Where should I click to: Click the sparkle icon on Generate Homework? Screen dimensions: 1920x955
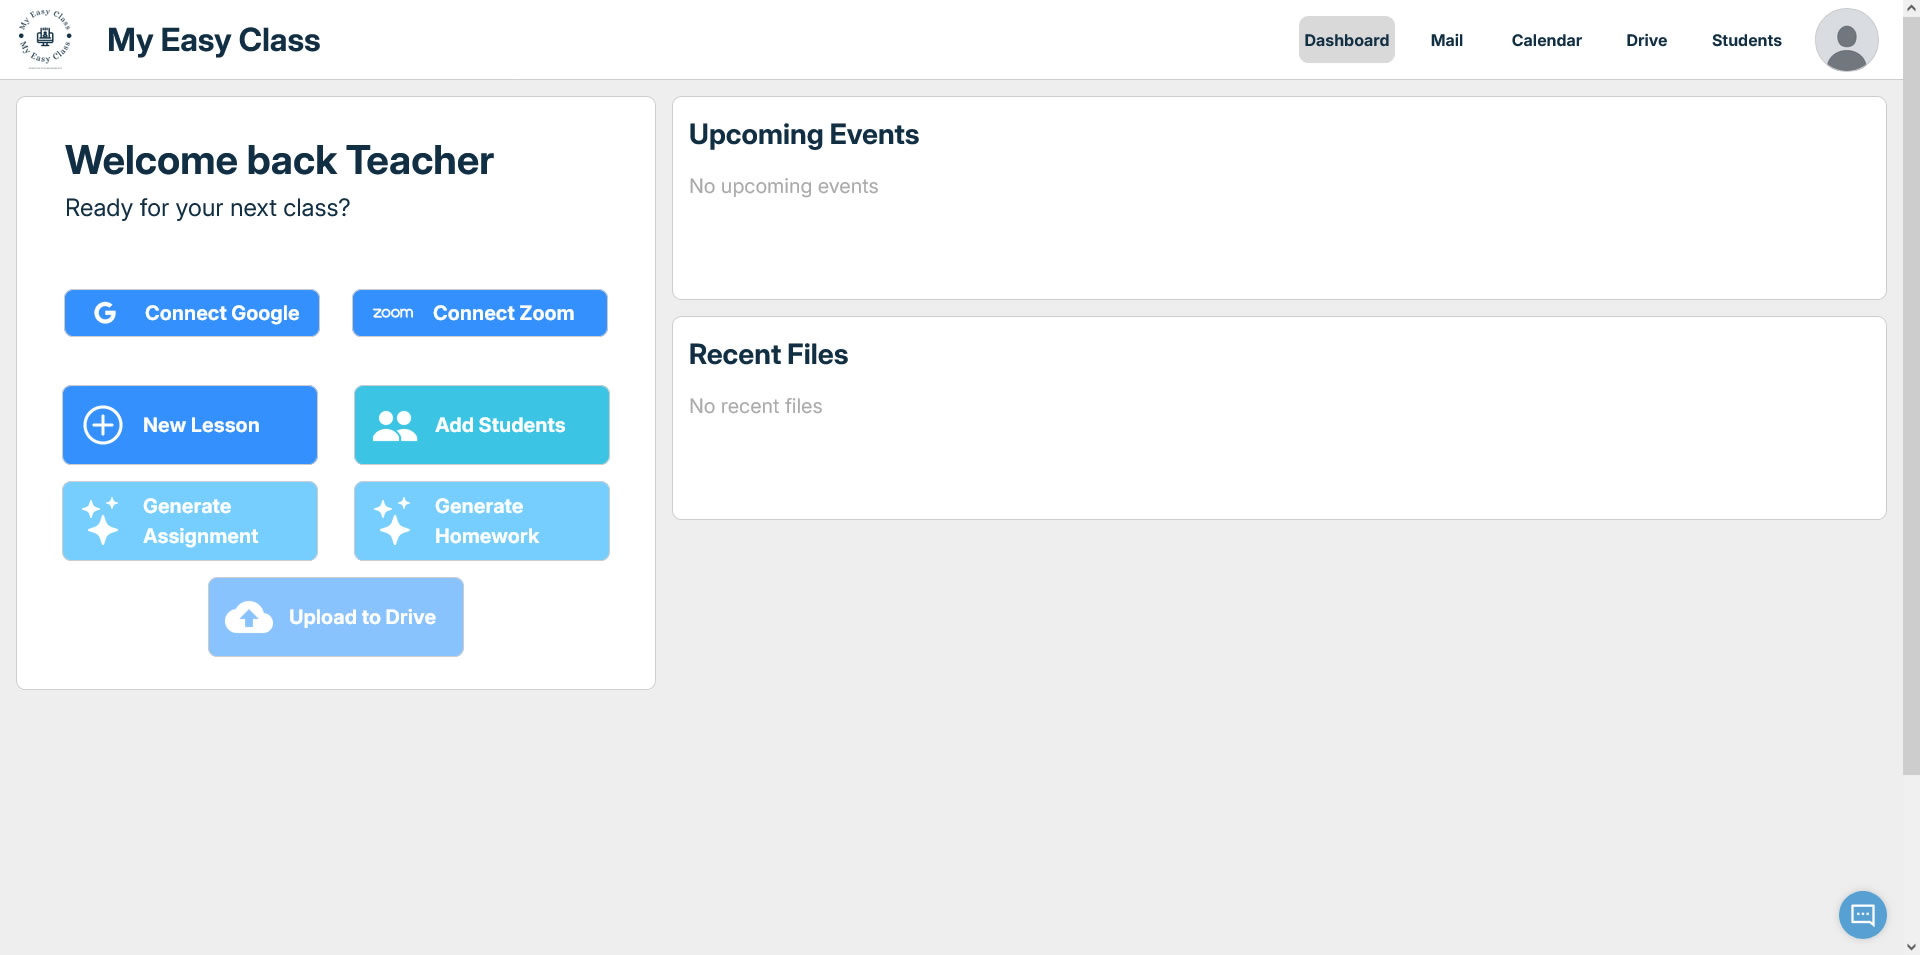393,521
